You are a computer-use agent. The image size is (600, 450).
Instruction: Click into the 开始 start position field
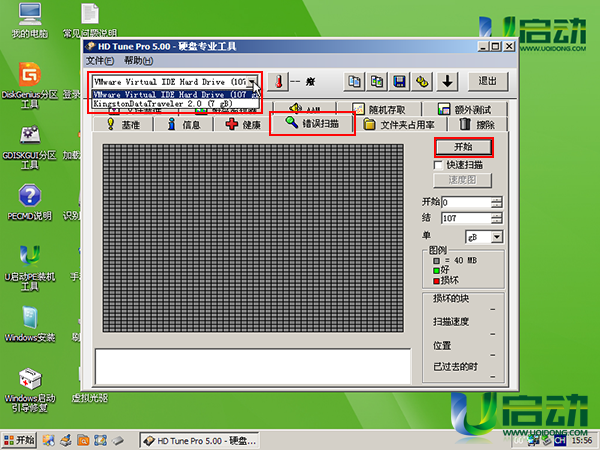click(x=466, y=202)
